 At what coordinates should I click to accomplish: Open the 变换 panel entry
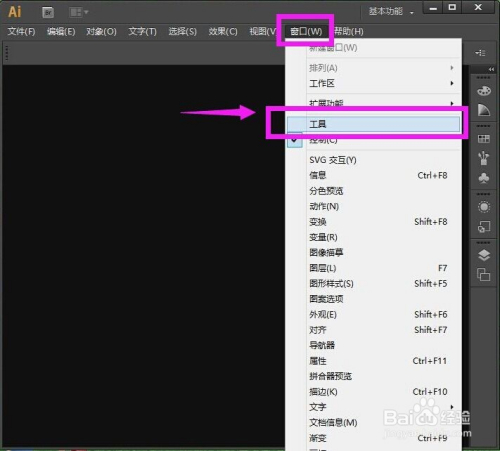click(373, 222)
